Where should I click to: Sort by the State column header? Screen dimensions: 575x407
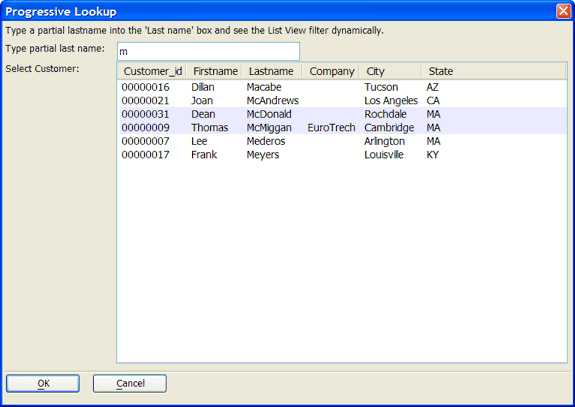tap(441, 71)
